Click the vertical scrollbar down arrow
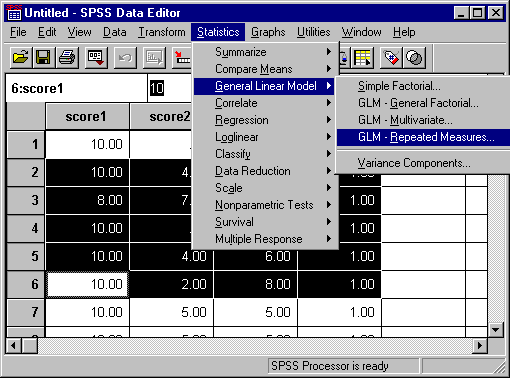Viewport: 510px width, 378px height. click(x=496, y=330)
